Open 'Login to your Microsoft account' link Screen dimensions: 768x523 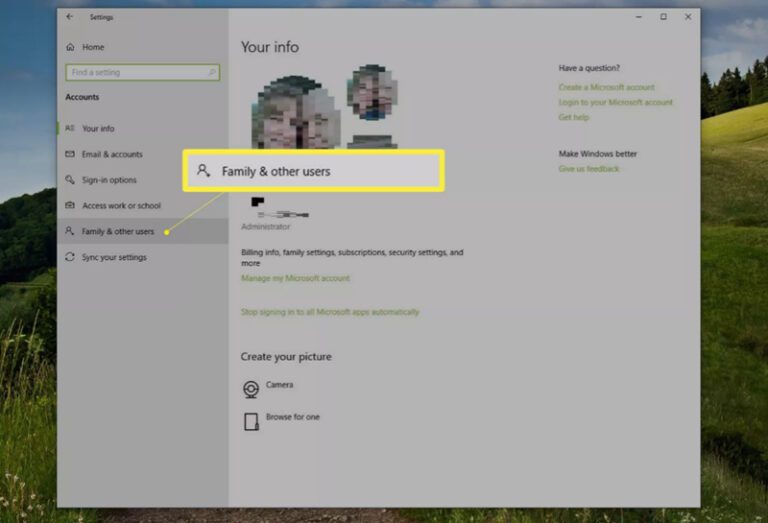(x=616, y=102)
